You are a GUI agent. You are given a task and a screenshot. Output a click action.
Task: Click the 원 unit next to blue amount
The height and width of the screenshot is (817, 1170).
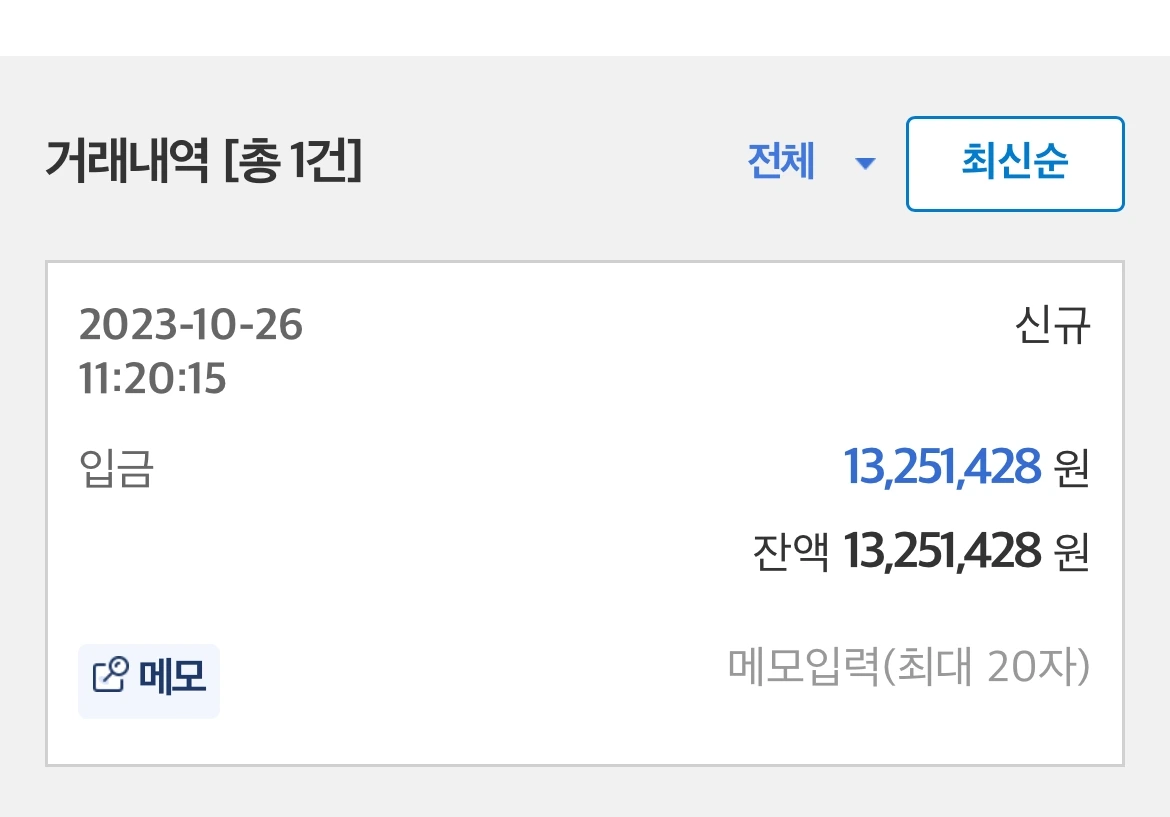point(1071,468)
